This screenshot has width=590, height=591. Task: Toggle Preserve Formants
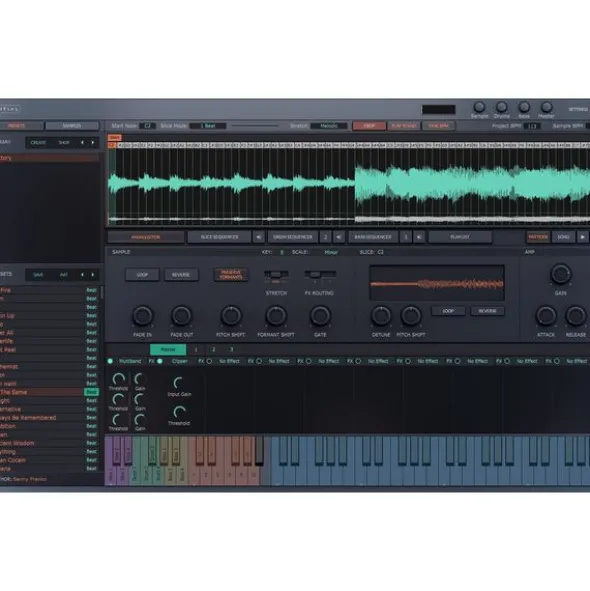click(x=231, y=275)
